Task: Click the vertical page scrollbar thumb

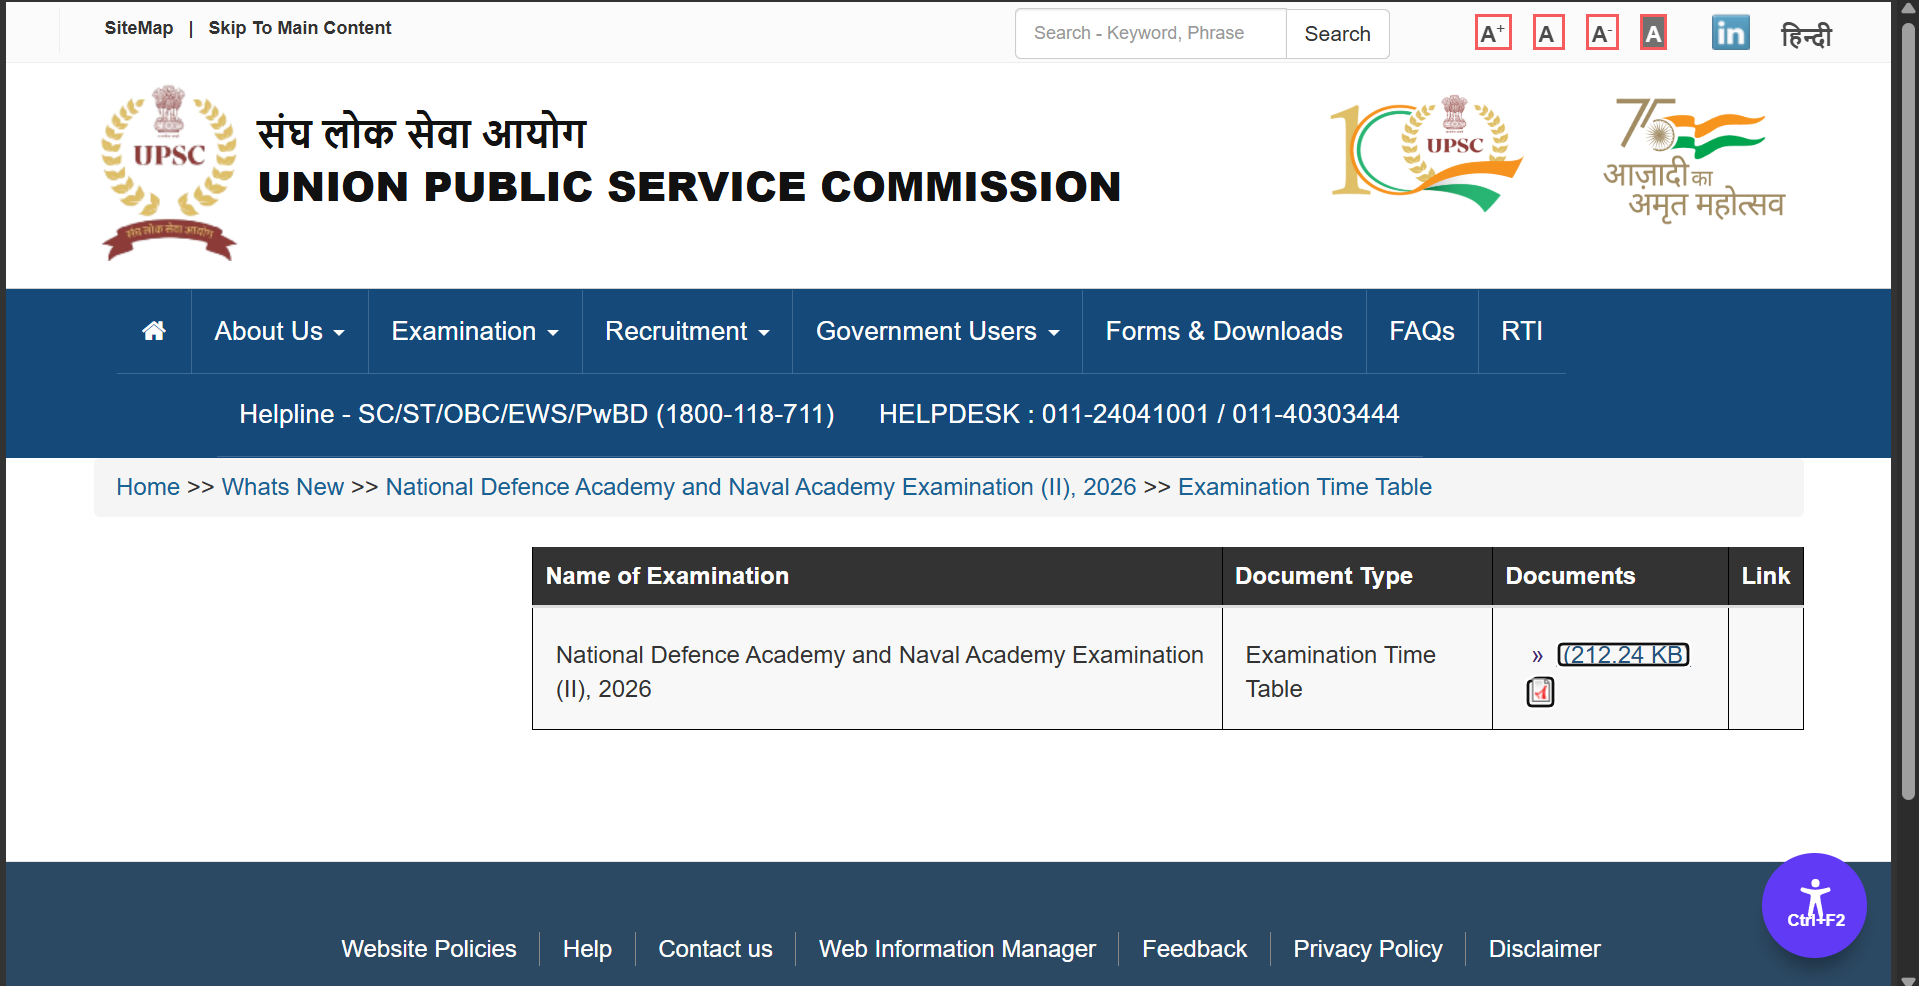Action: click(1908, 410)
